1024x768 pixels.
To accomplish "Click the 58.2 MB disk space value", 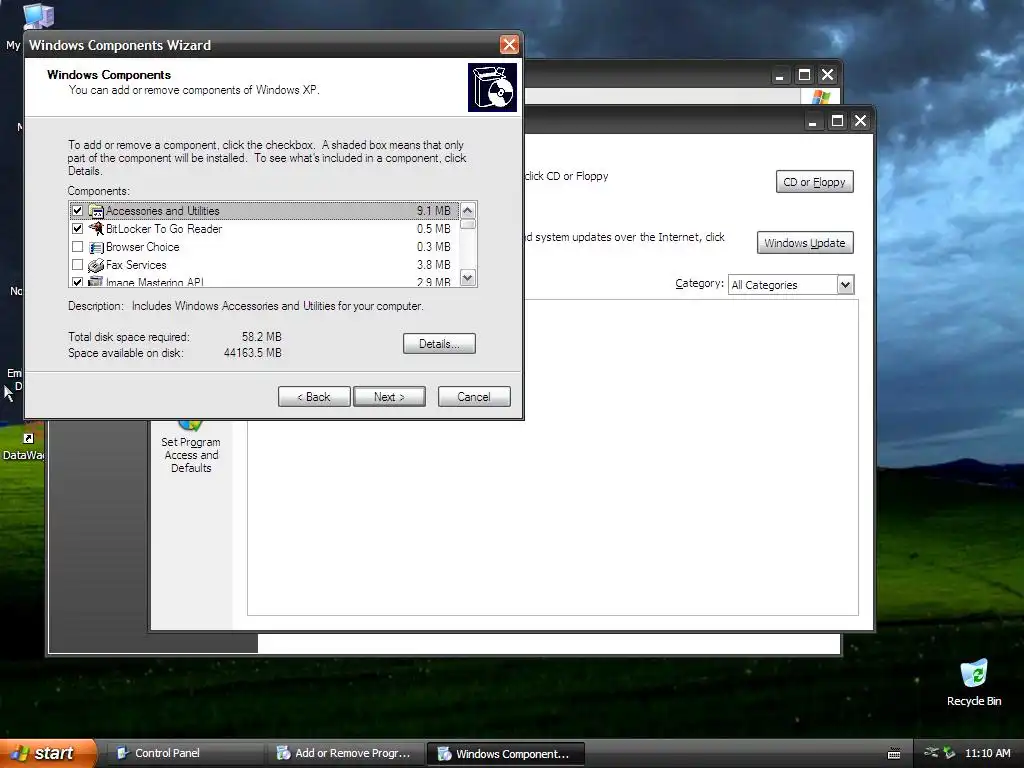I will tap(261, 337).
